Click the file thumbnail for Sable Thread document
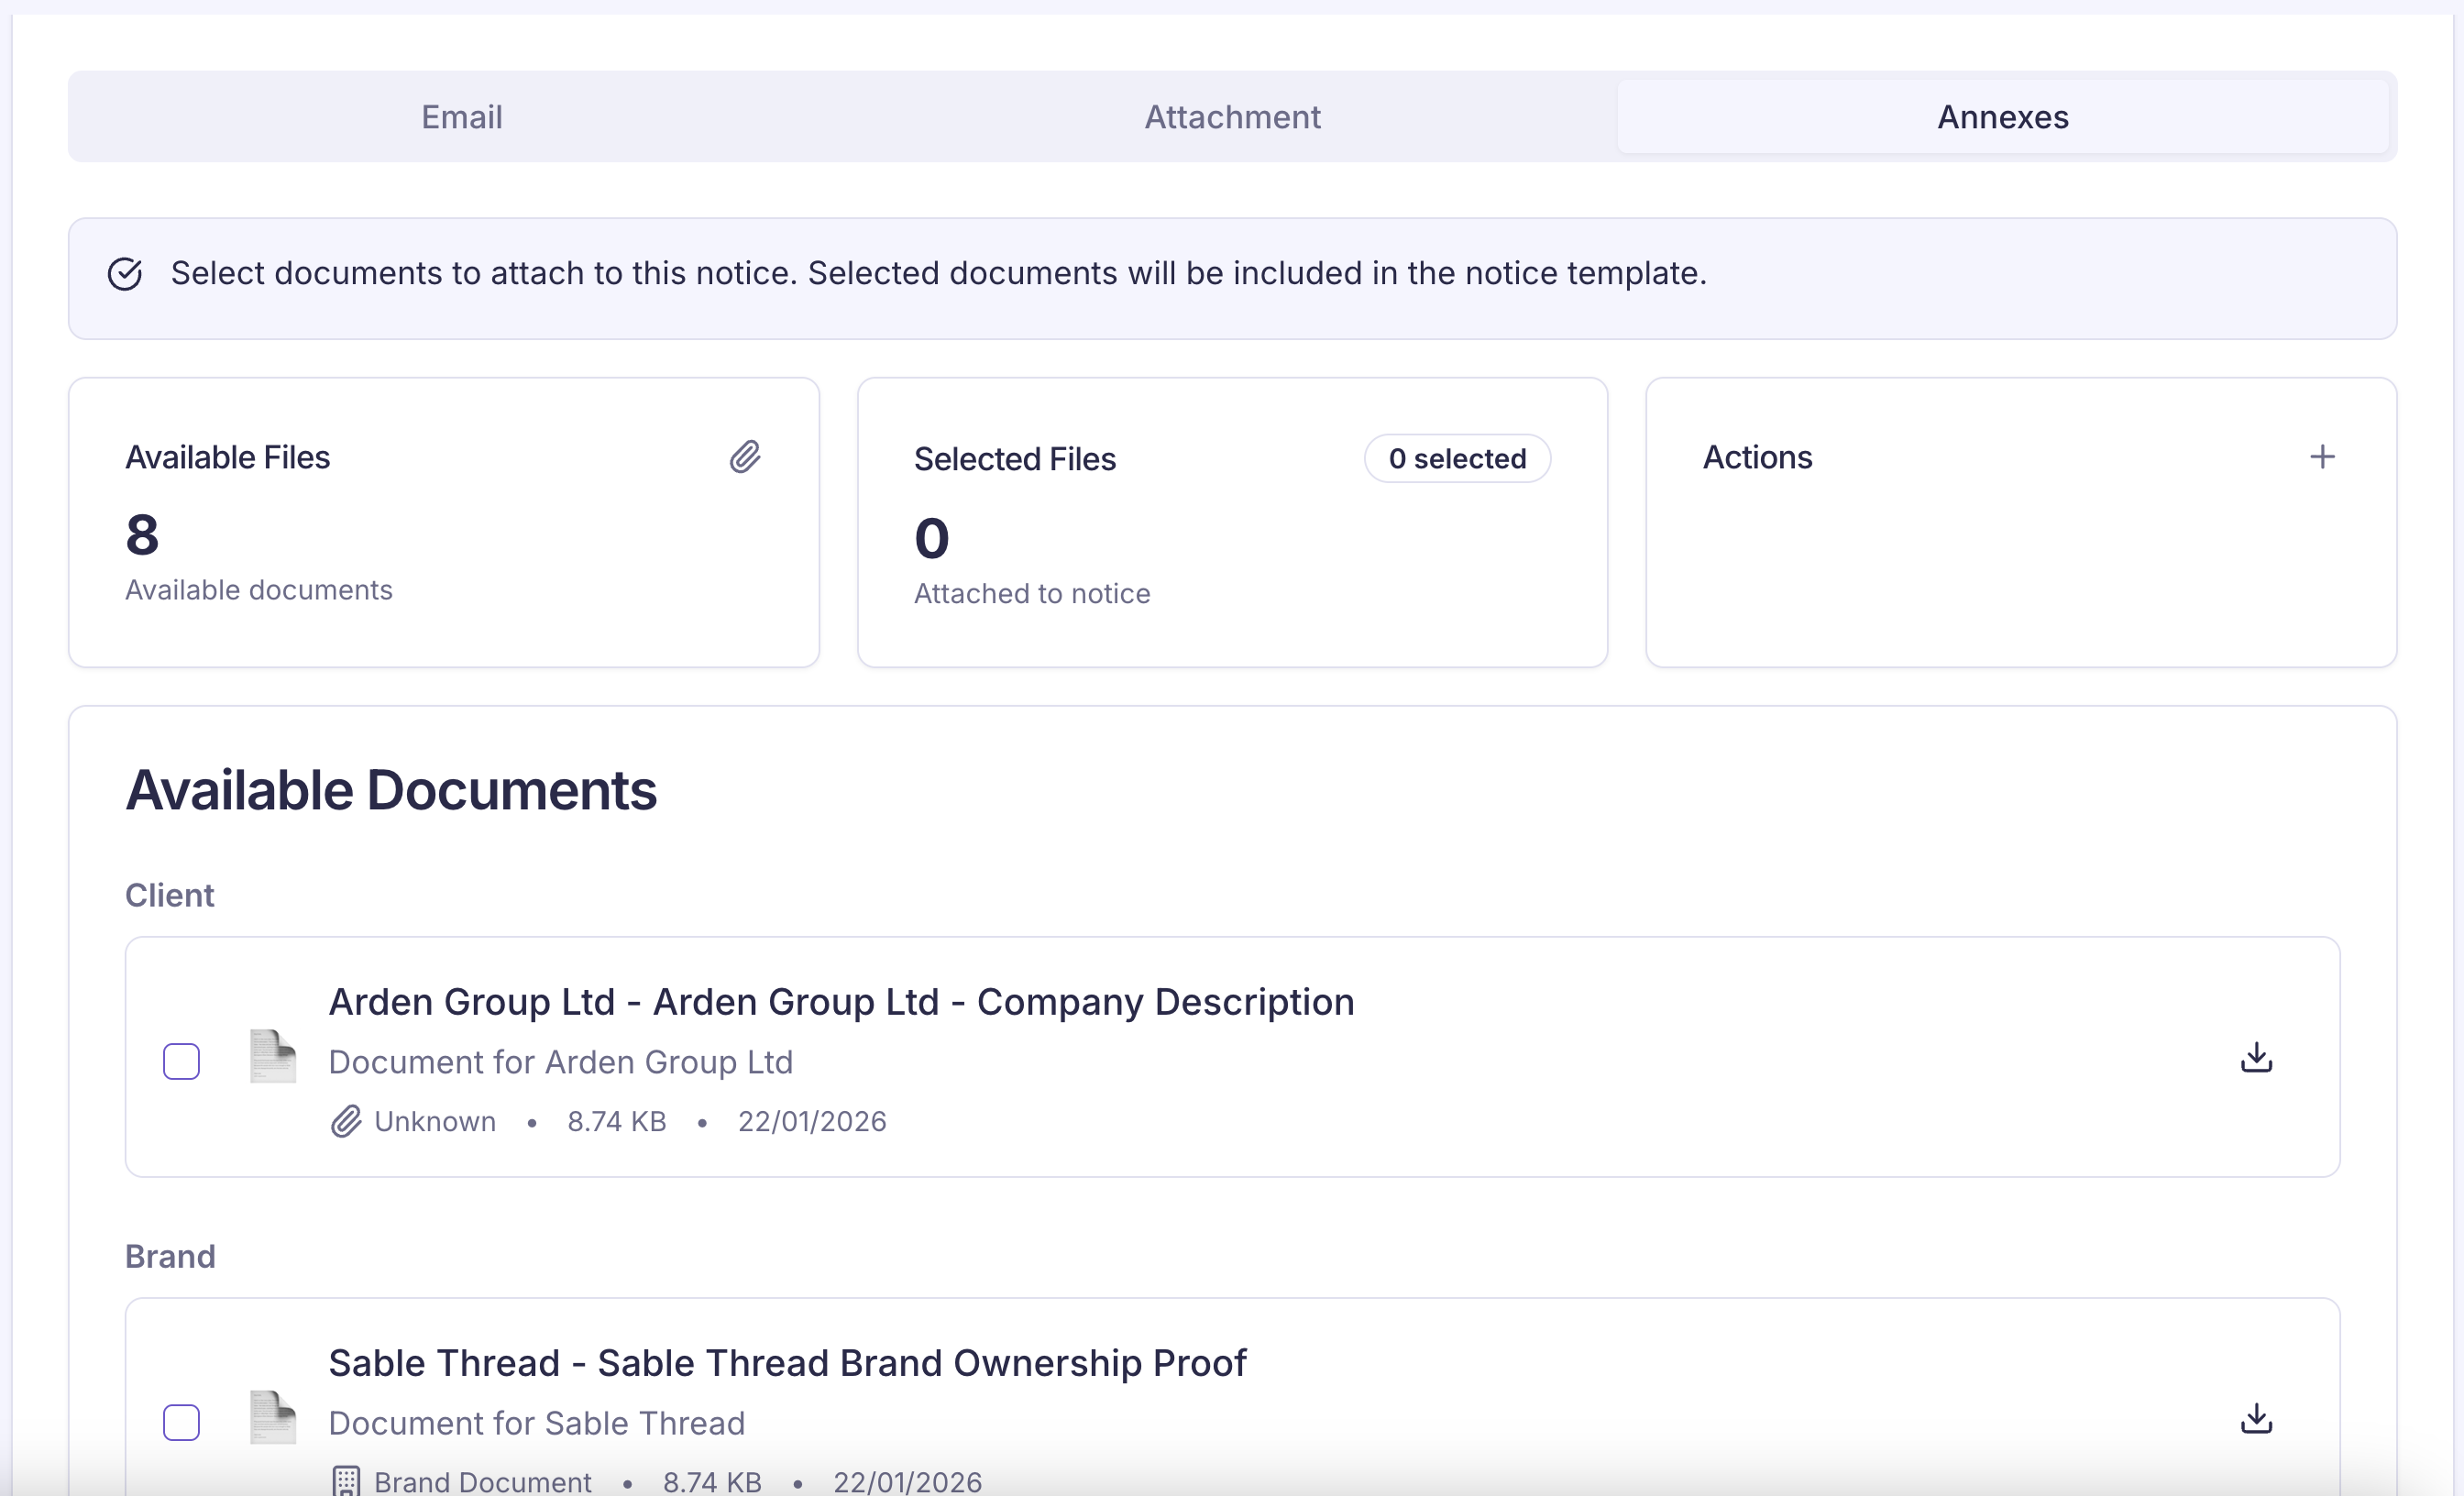2464x1496 pixels. pos(273,1418)
